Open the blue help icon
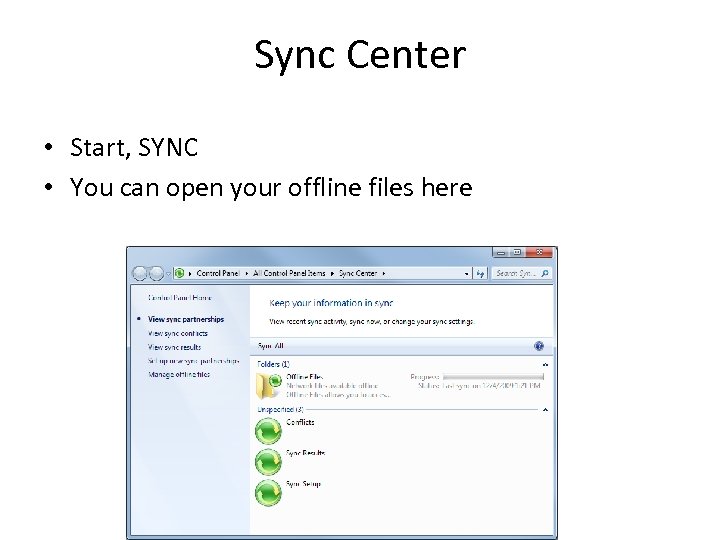720x540 pixels. [539, 346]
